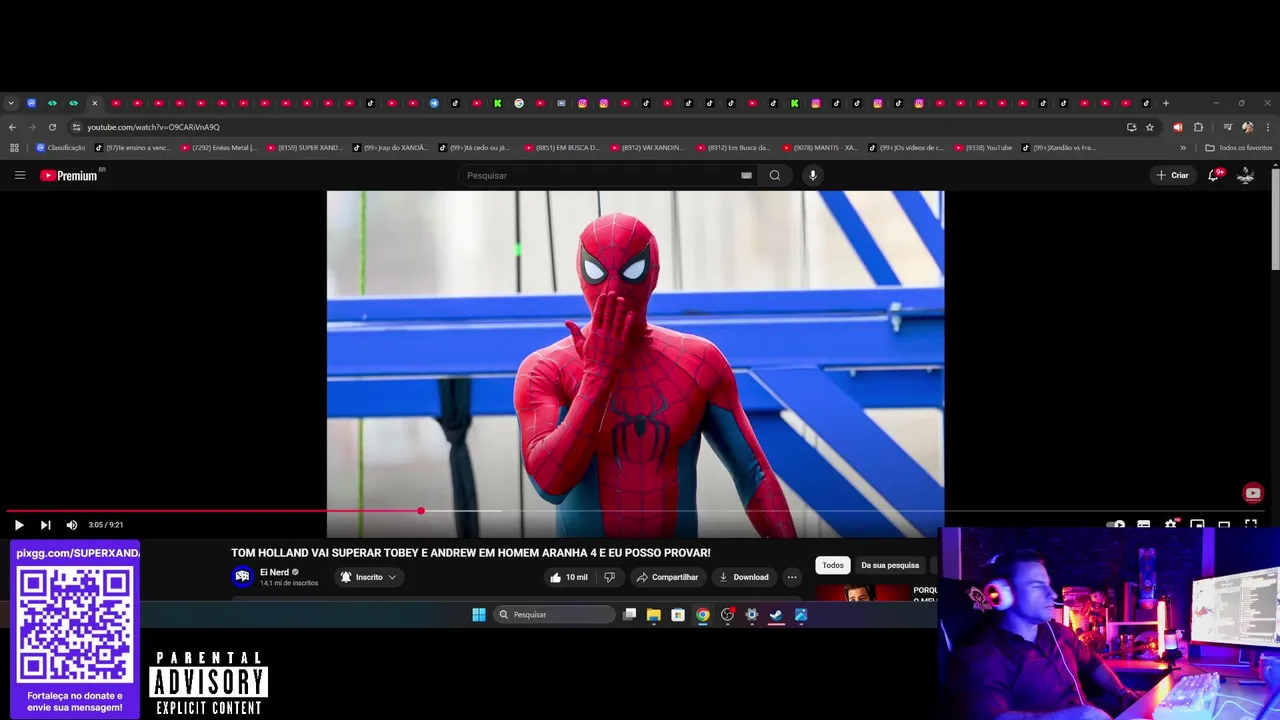Mute the video volume speaker
The height and width of the screenshot is (720, 1280).
click(x=72, y=525)
